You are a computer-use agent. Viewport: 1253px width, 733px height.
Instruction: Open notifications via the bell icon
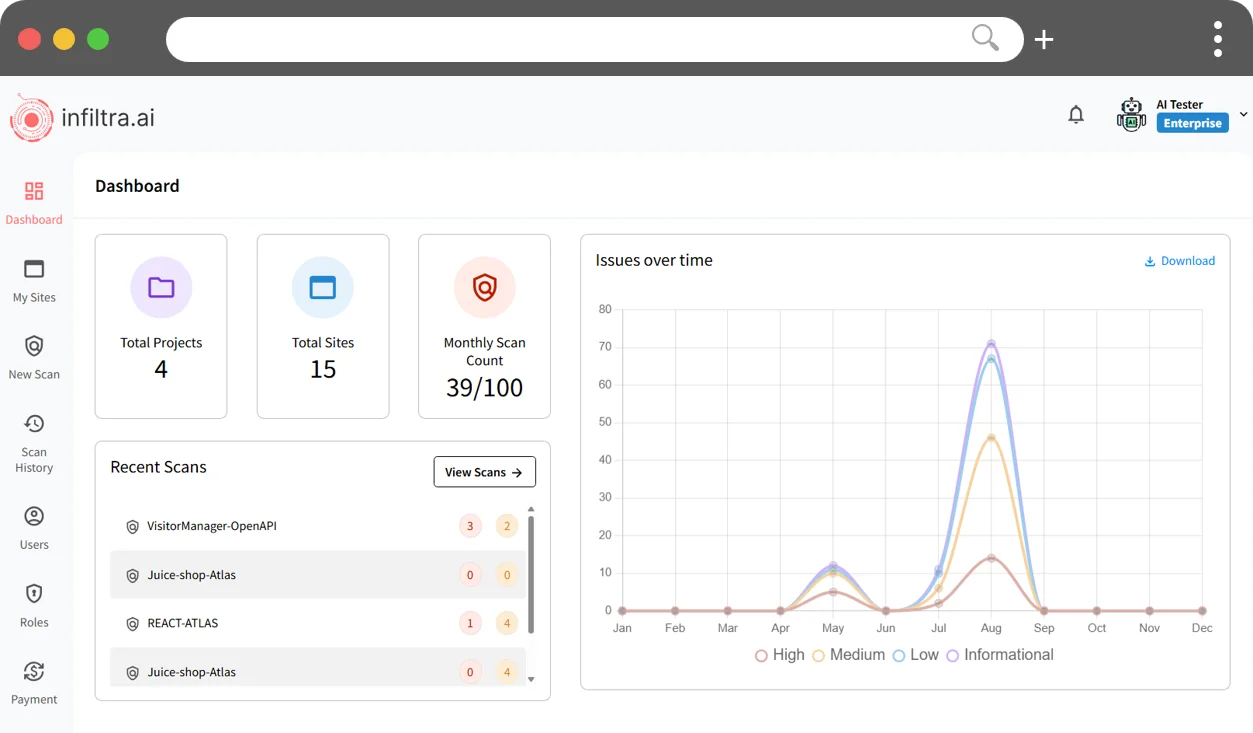click(1076, 114)
